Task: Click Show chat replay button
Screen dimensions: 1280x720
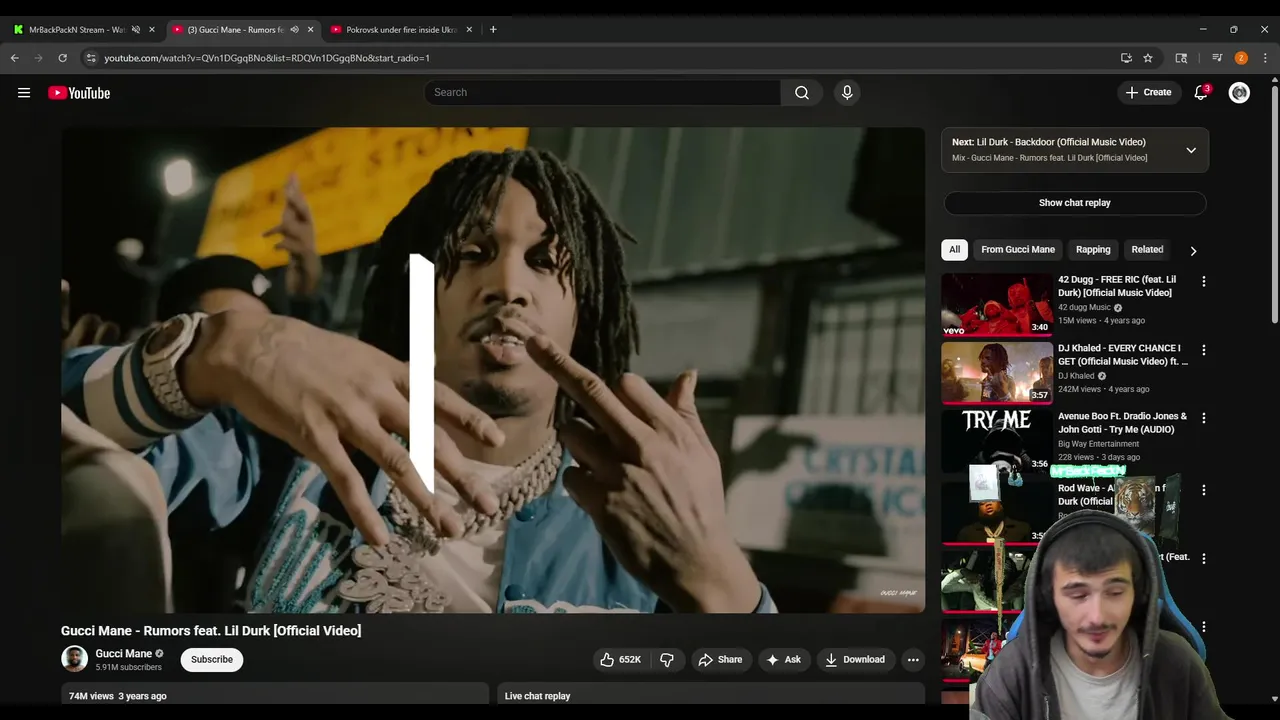Action: tap(1075, 203)
